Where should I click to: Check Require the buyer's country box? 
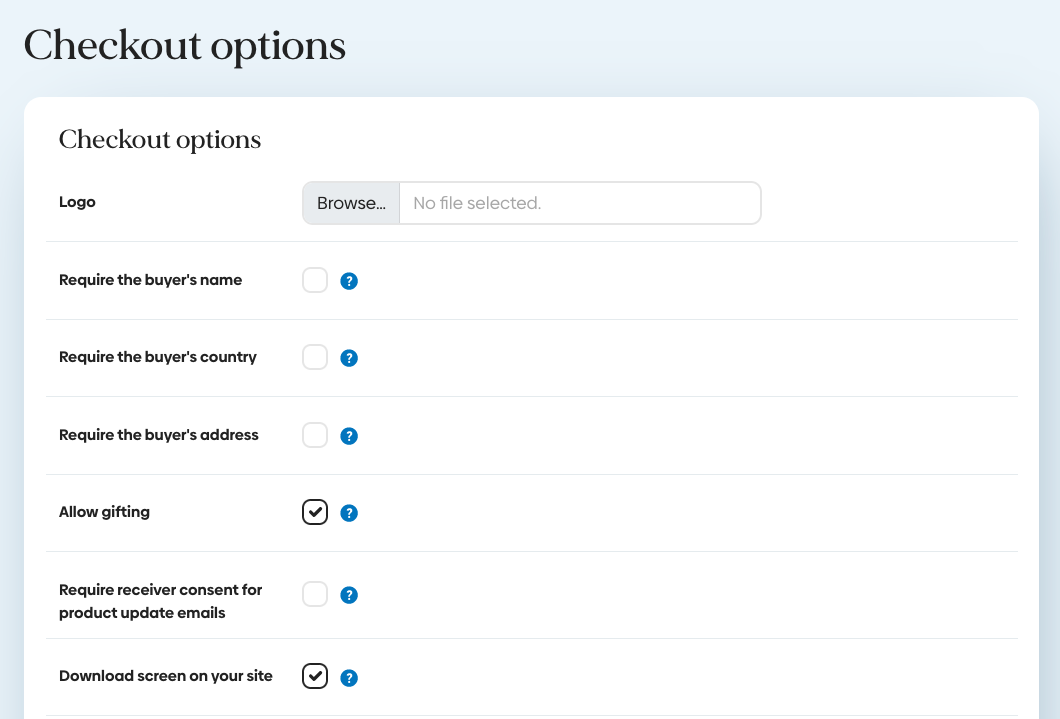pyautogui.click(x=315, y=357)
